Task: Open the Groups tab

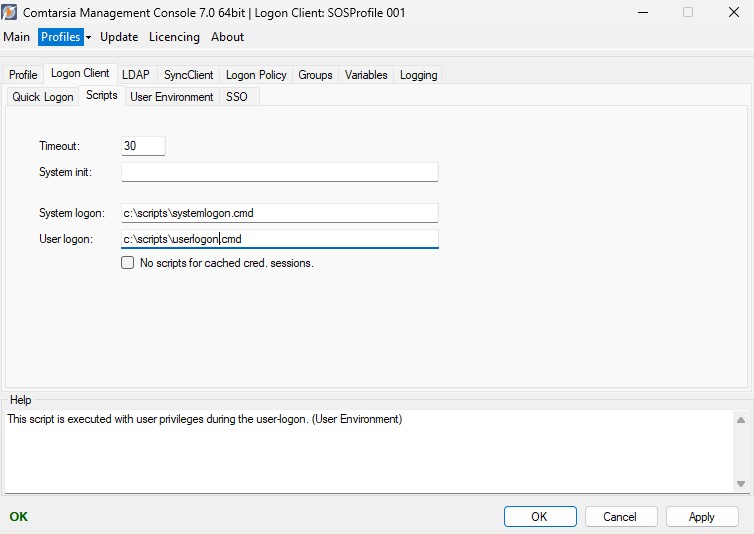Action: (315, 75)
